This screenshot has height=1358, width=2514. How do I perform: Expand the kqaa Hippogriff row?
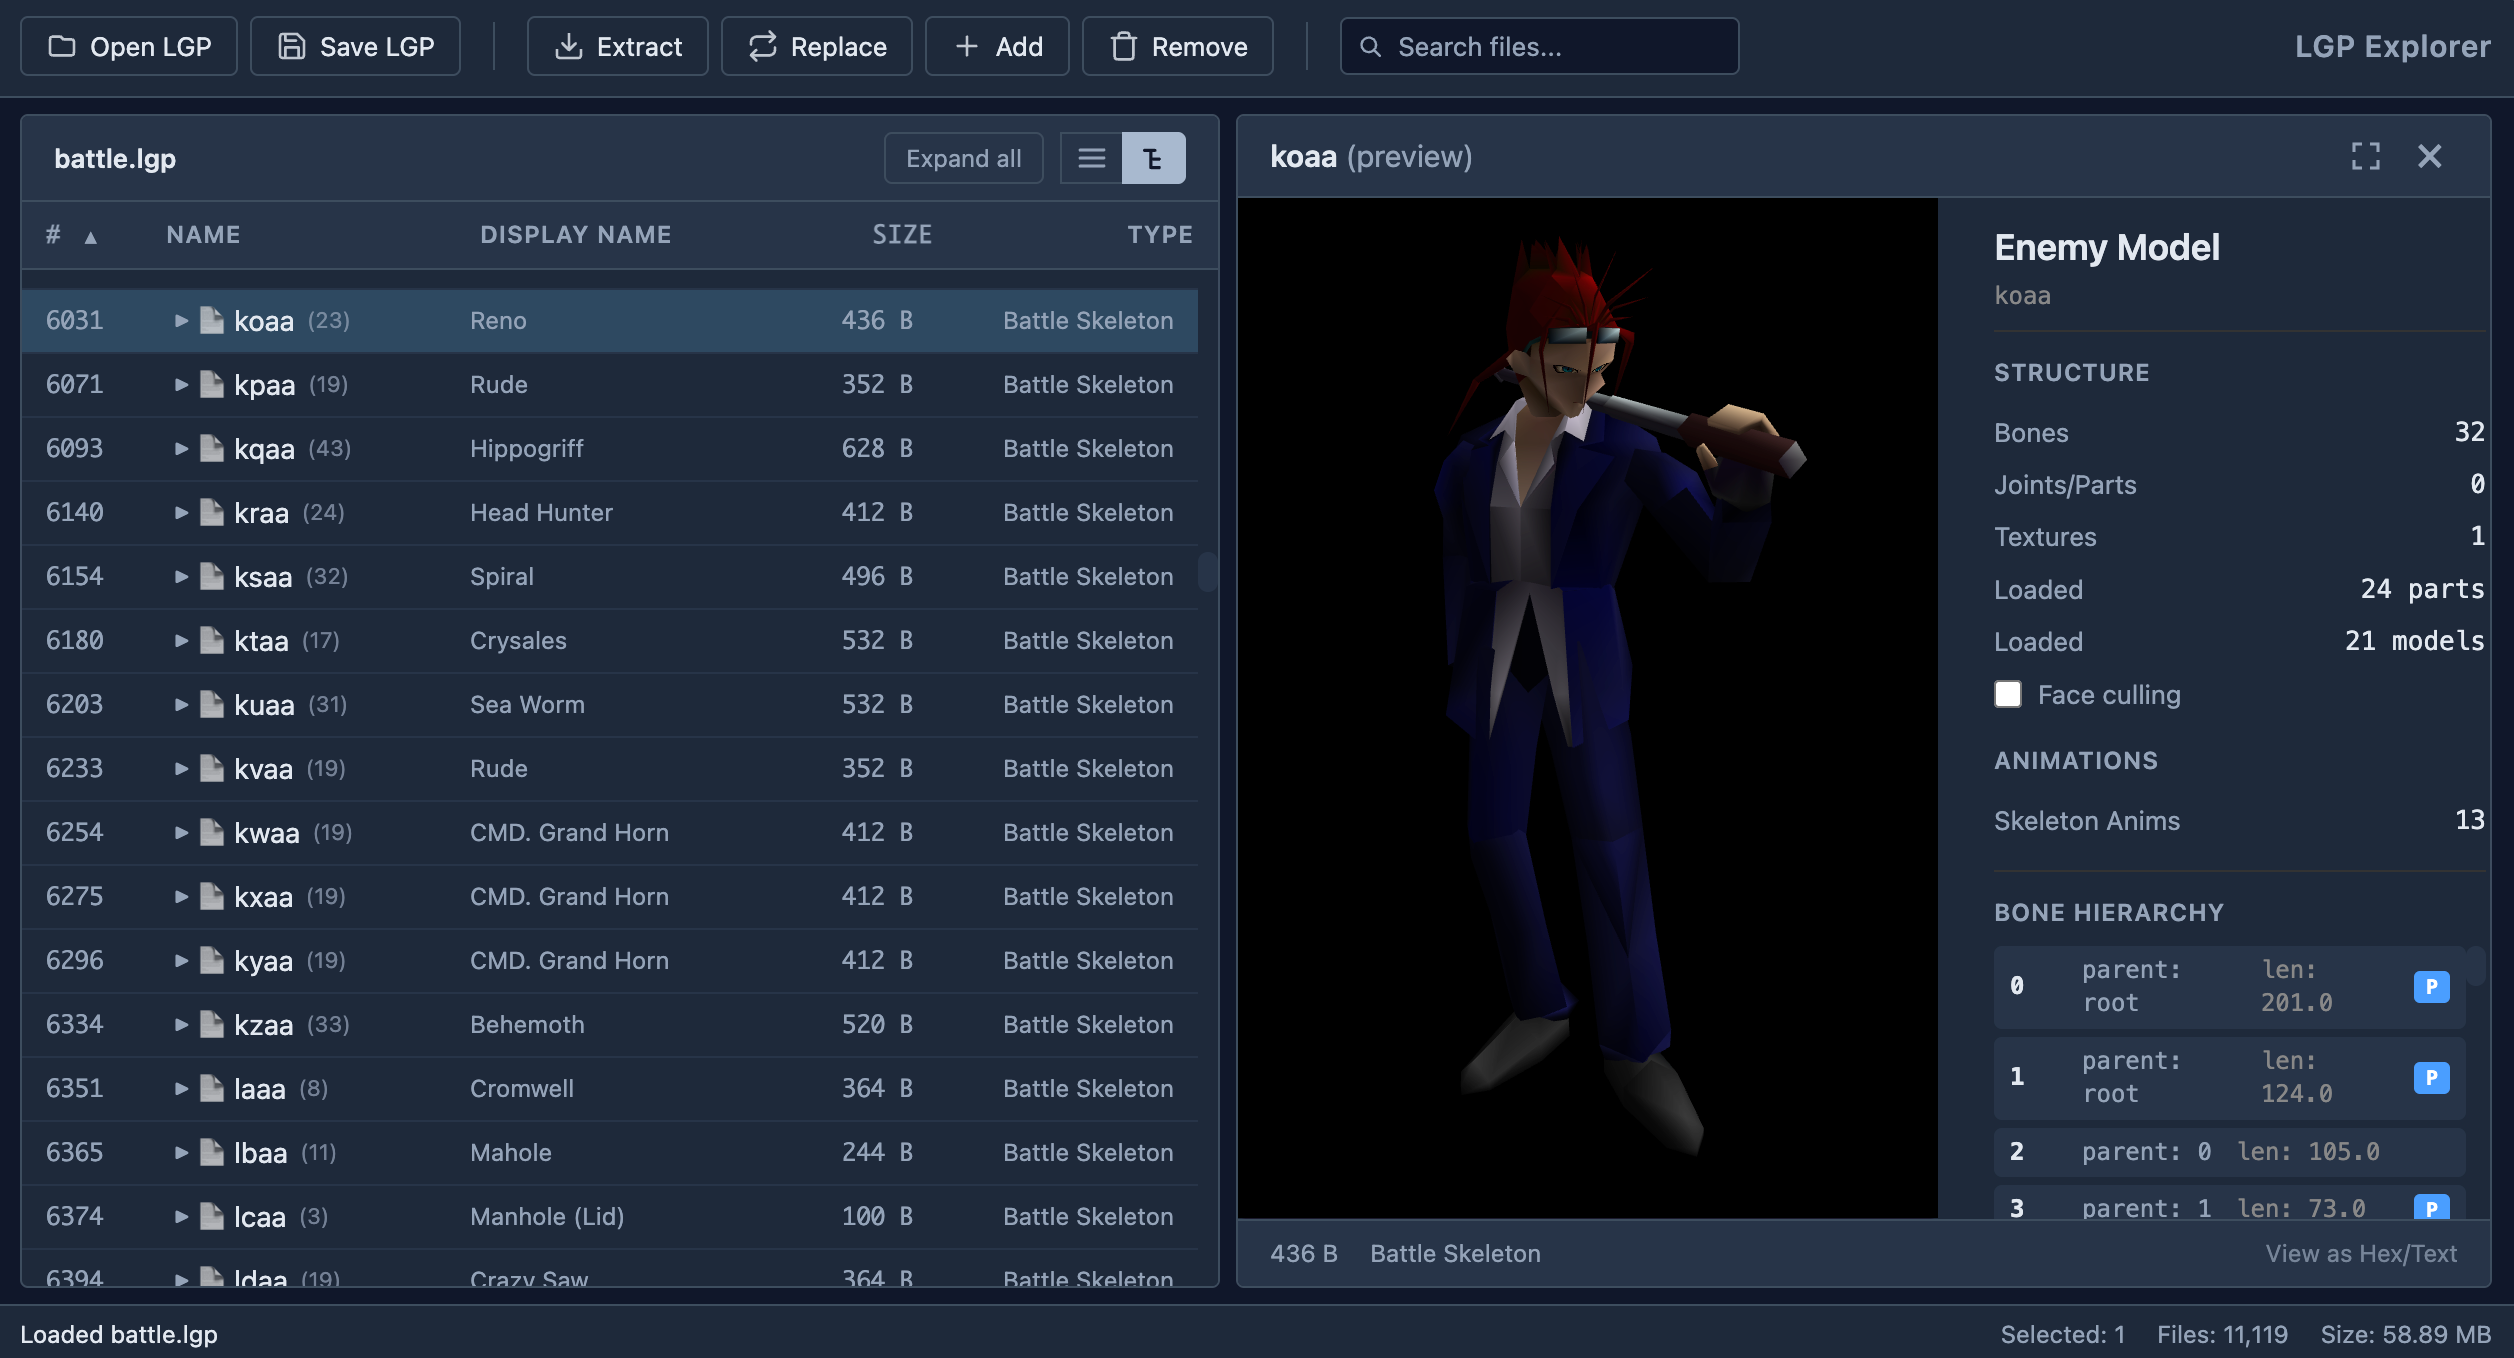point(181,448)
